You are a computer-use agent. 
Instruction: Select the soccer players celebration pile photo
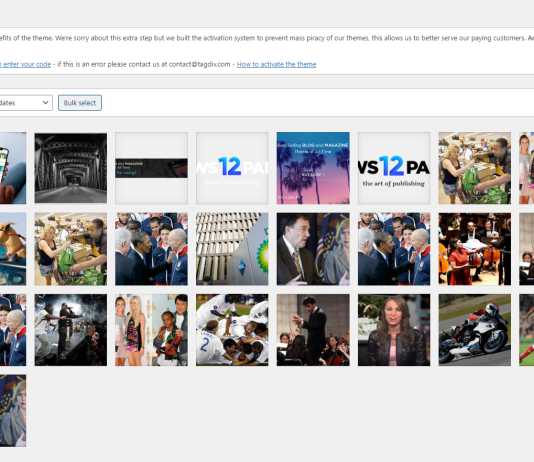pyautogui.click(x=232, y=330)
